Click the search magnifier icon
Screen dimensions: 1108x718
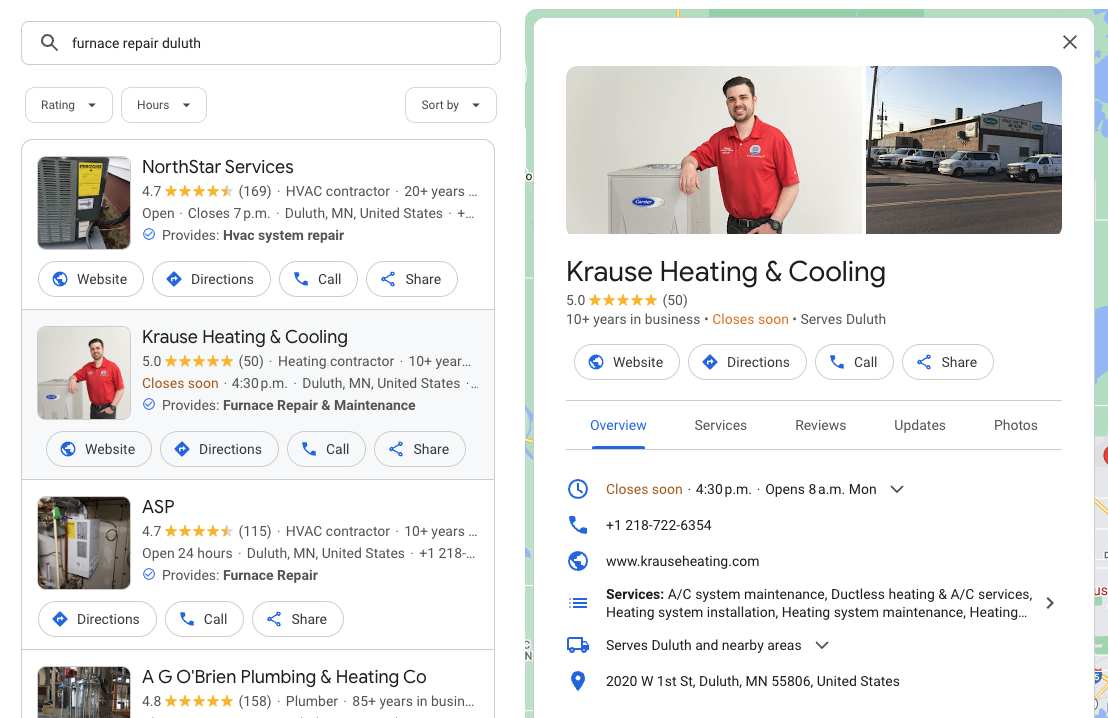tap(48, 43)
